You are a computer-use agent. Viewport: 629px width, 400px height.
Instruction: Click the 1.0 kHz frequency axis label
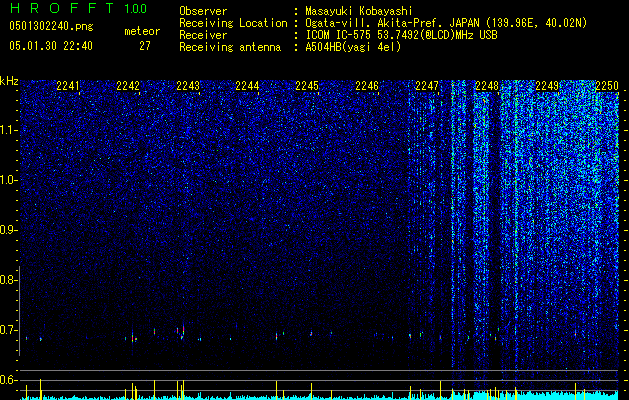pyautogui.click(x=7, y=181)
